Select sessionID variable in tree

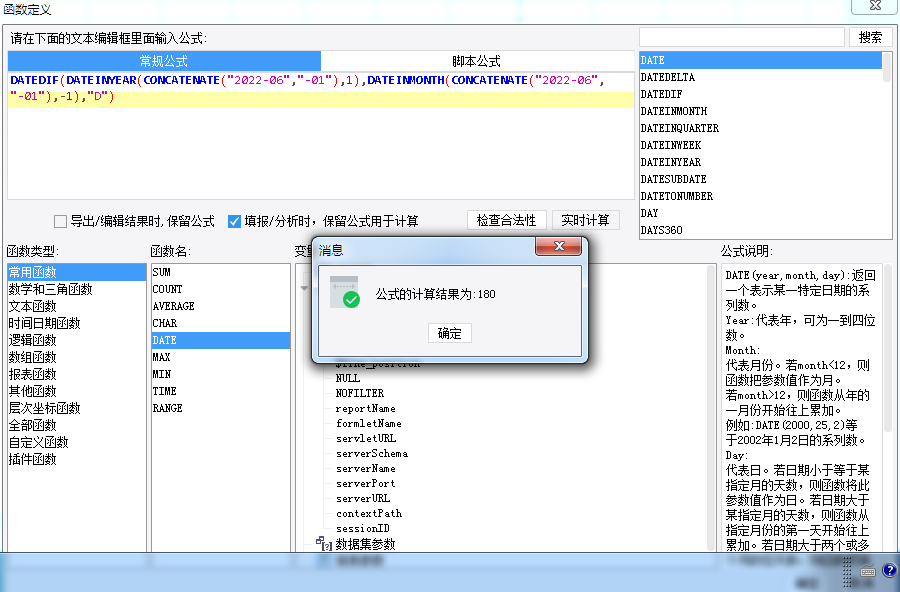click(363, 528)
